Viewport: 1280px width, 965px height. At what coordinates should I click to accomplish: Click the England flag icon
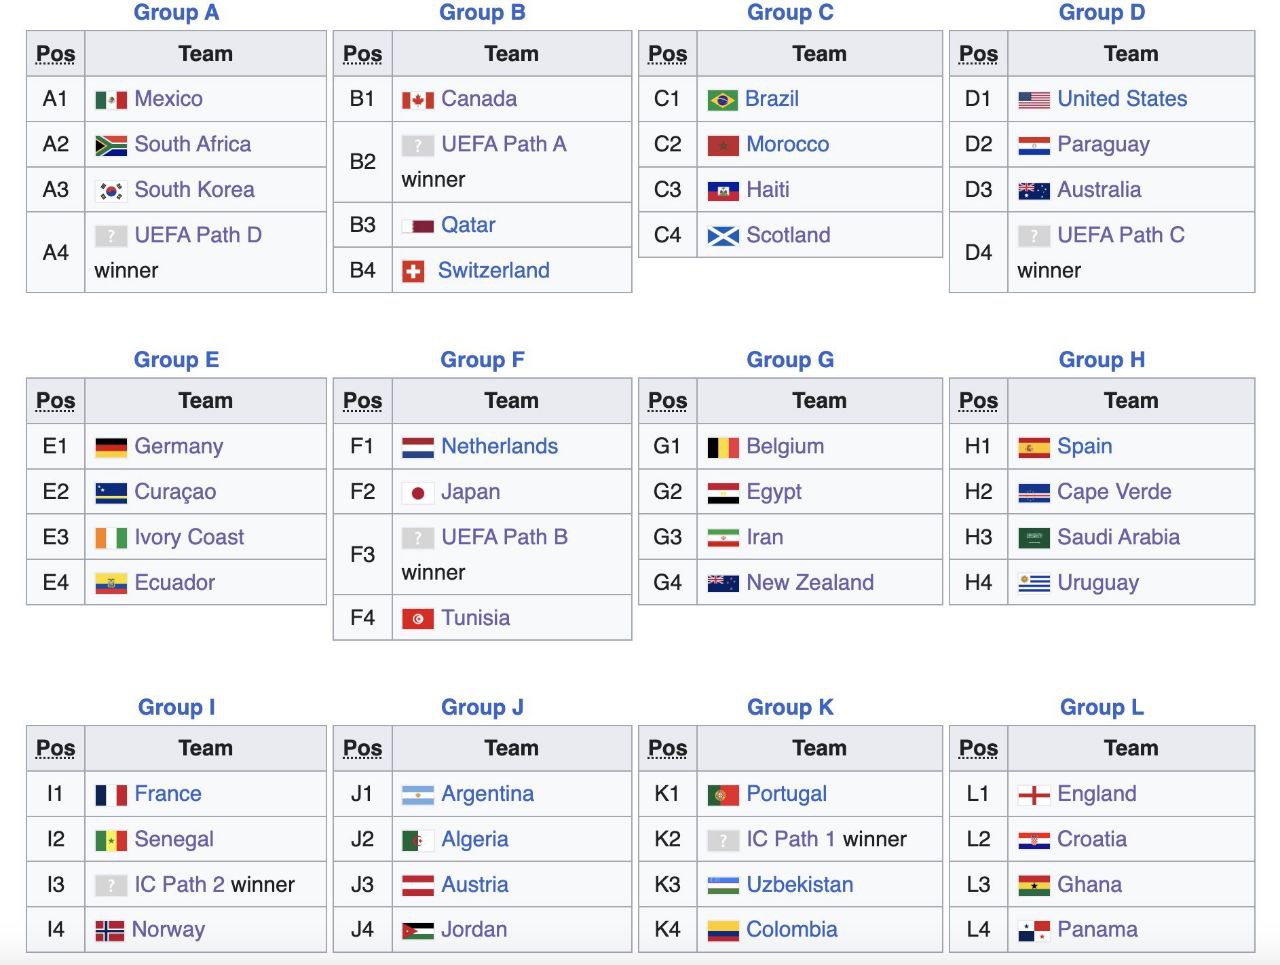(x=1033, y=795)
